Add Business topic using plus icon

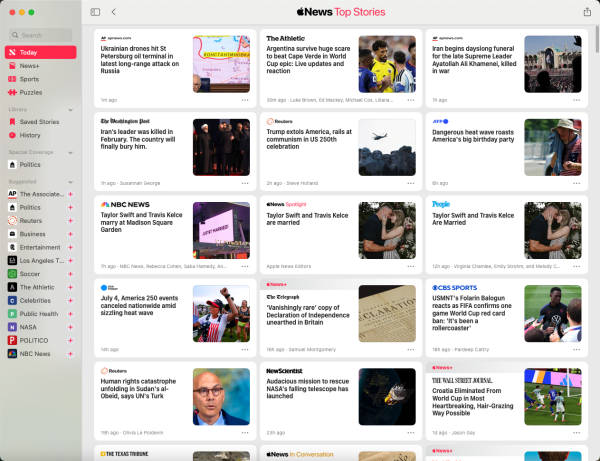point(70,234)
